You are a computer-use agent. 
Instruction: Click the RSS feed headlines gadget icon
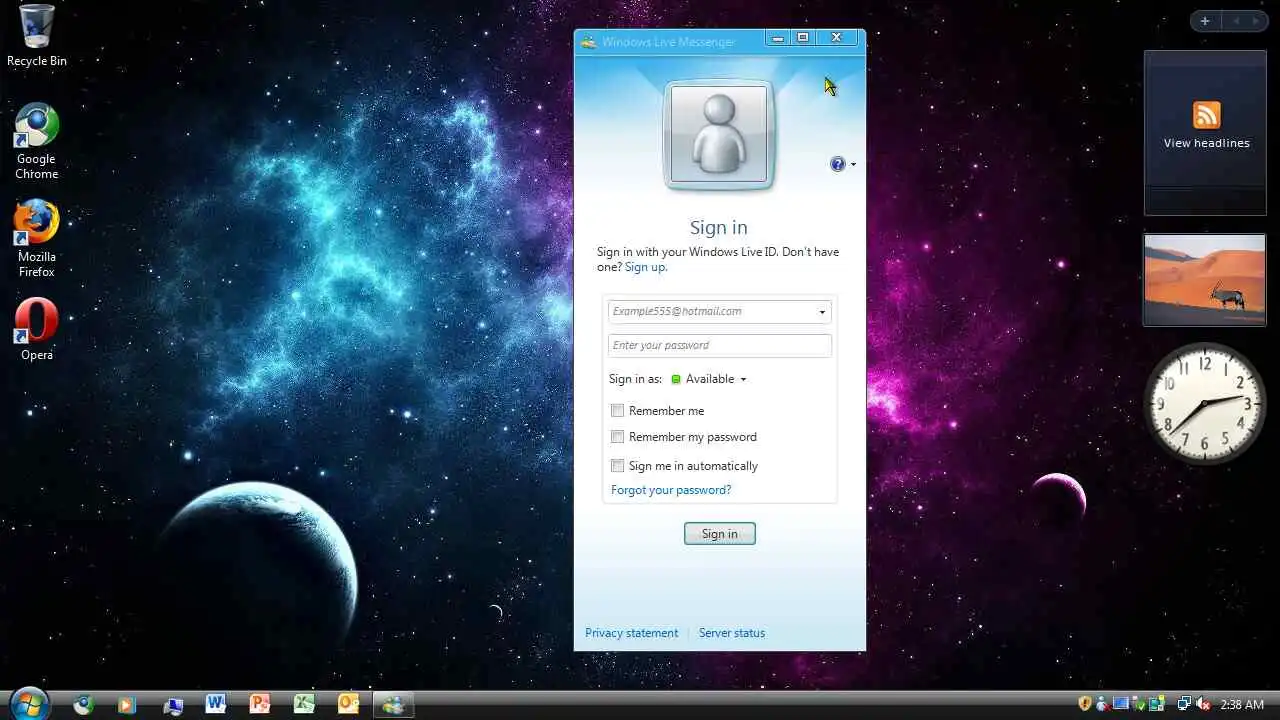(x=1207, y=115)
